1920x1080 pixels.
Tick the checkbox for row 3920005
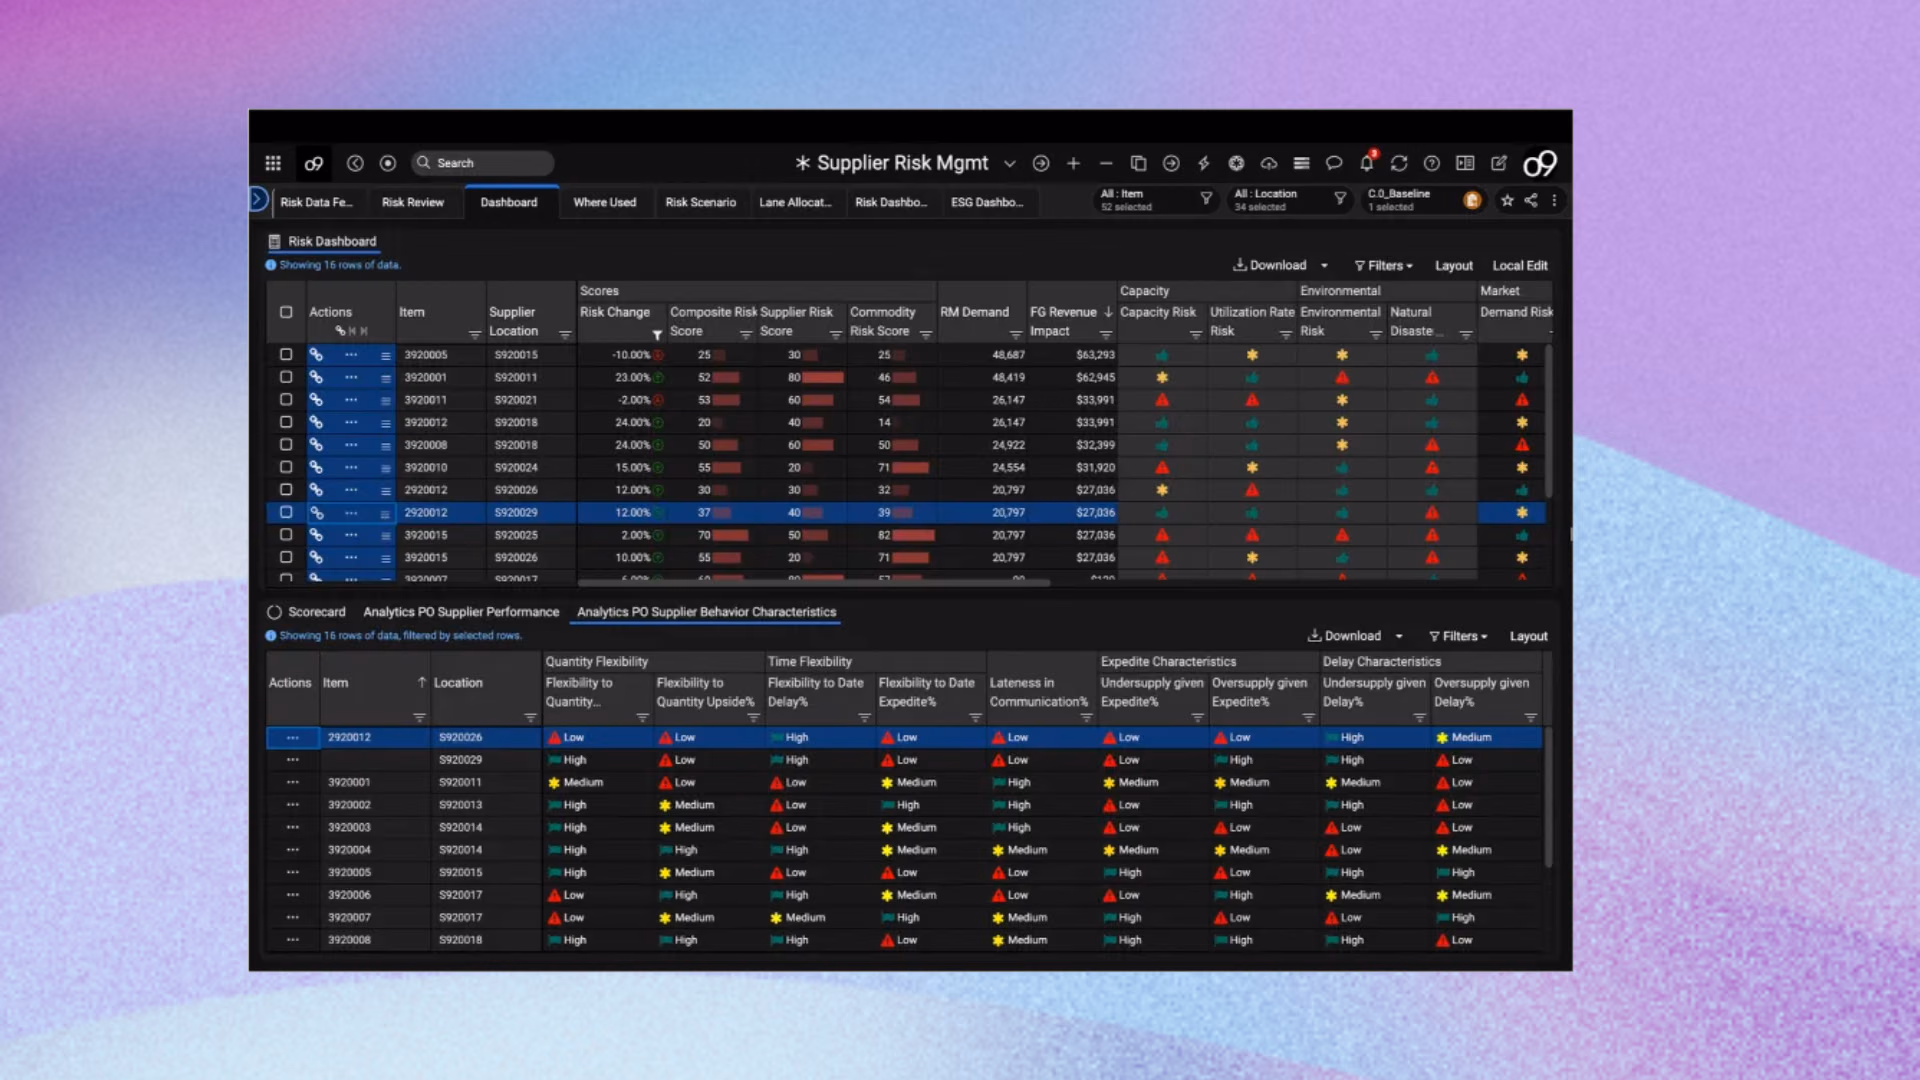click(x=286, y=354)
